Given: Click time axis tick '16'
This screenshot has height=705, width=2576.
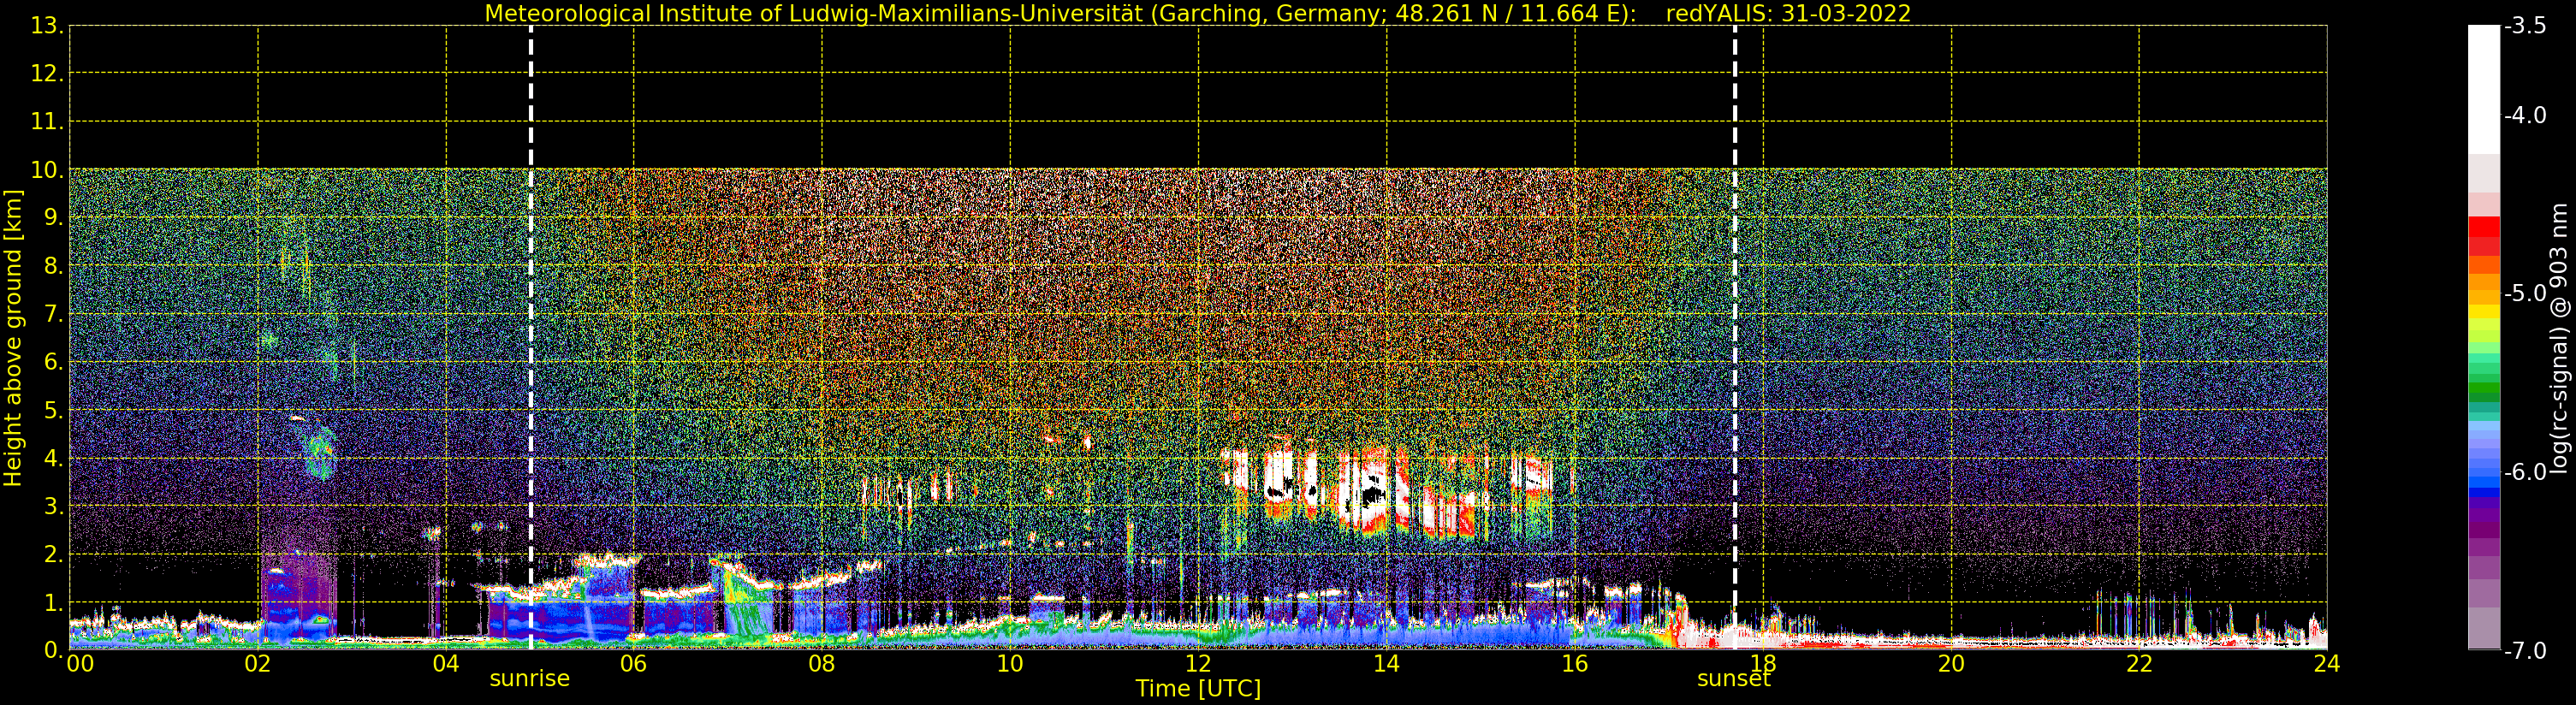Looking at the screenshot, I should coord(1575,664).
